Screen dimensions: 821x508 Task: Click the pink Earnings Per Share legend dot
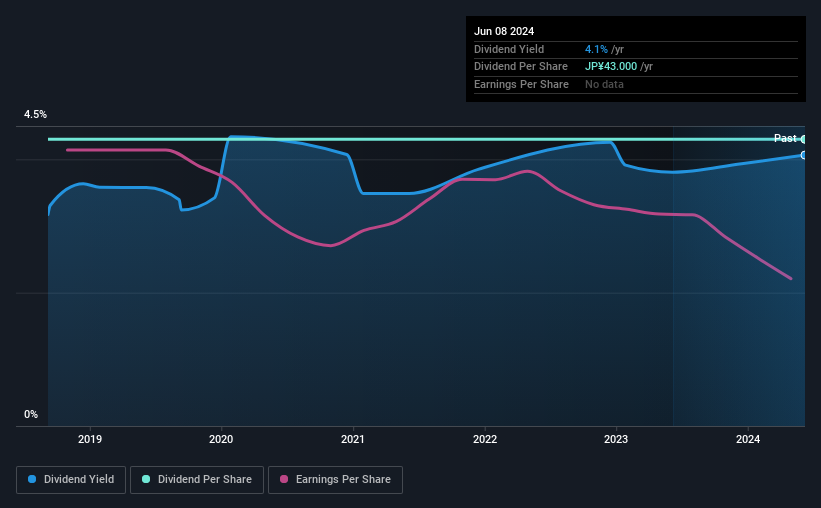[x=284, y=479]
